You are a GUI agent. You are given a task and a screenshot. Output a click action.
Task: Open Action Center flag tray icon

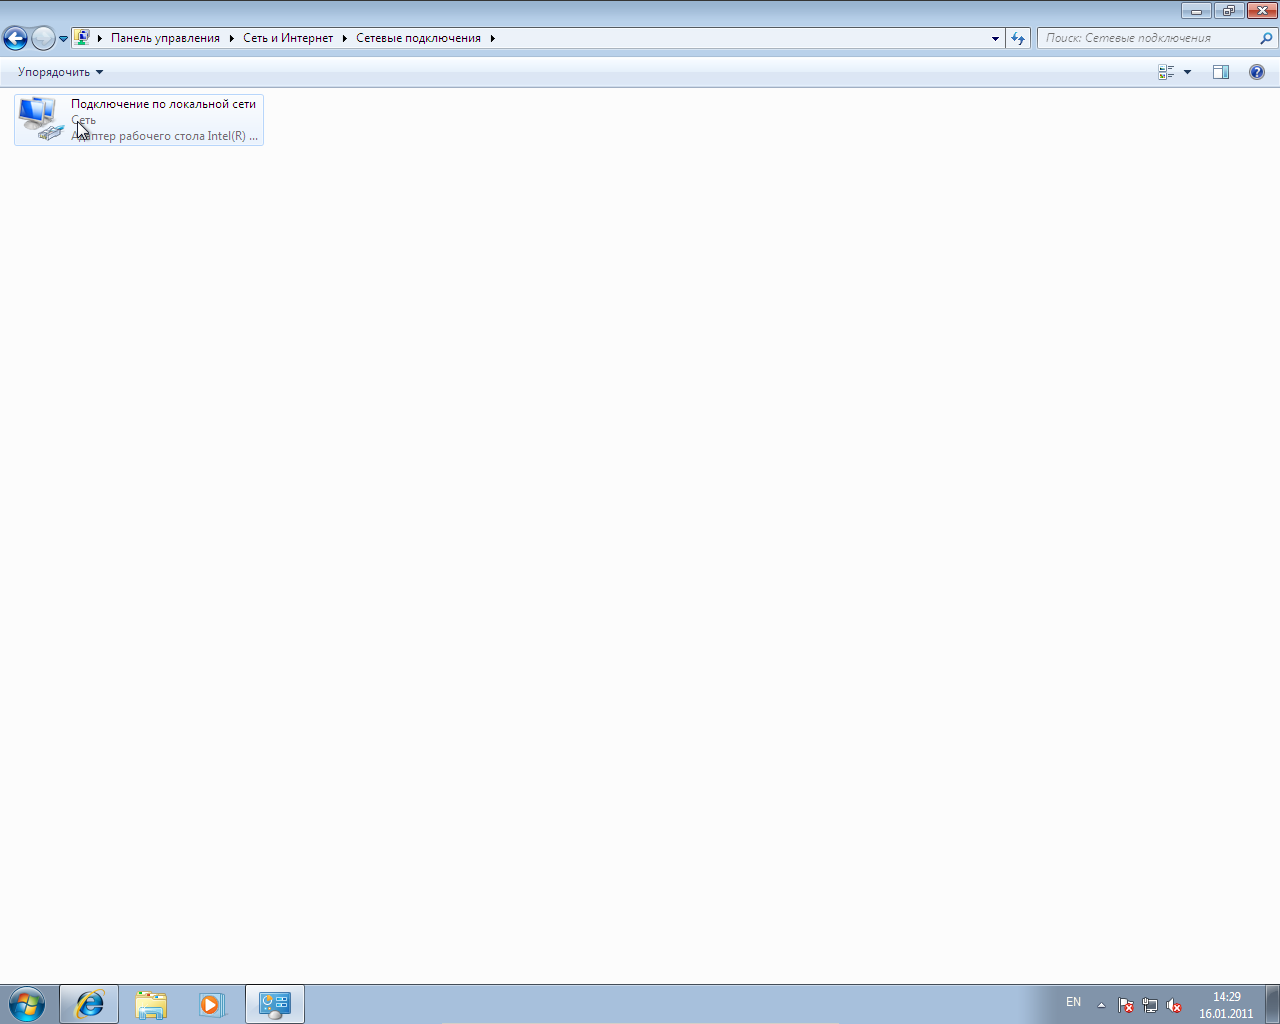tap(1126, 1005)
